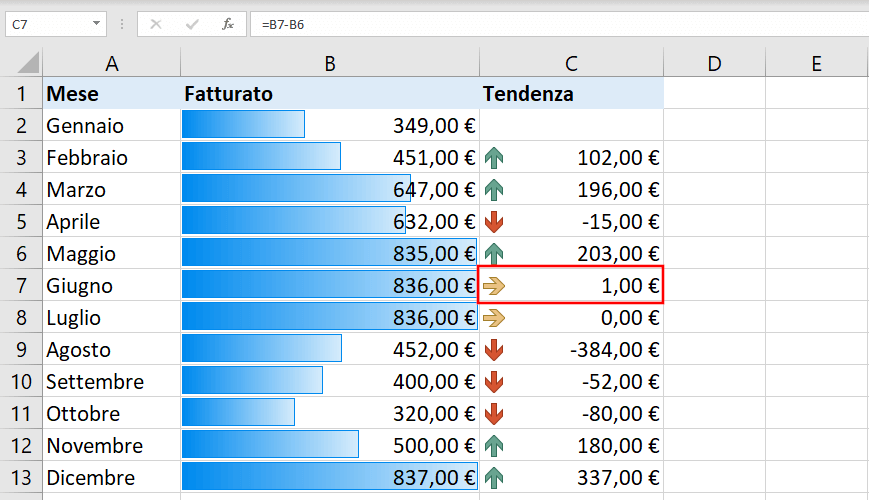Select the 'Agosto' cell
This screenshot has height=500, width=869.
point(111,349)
